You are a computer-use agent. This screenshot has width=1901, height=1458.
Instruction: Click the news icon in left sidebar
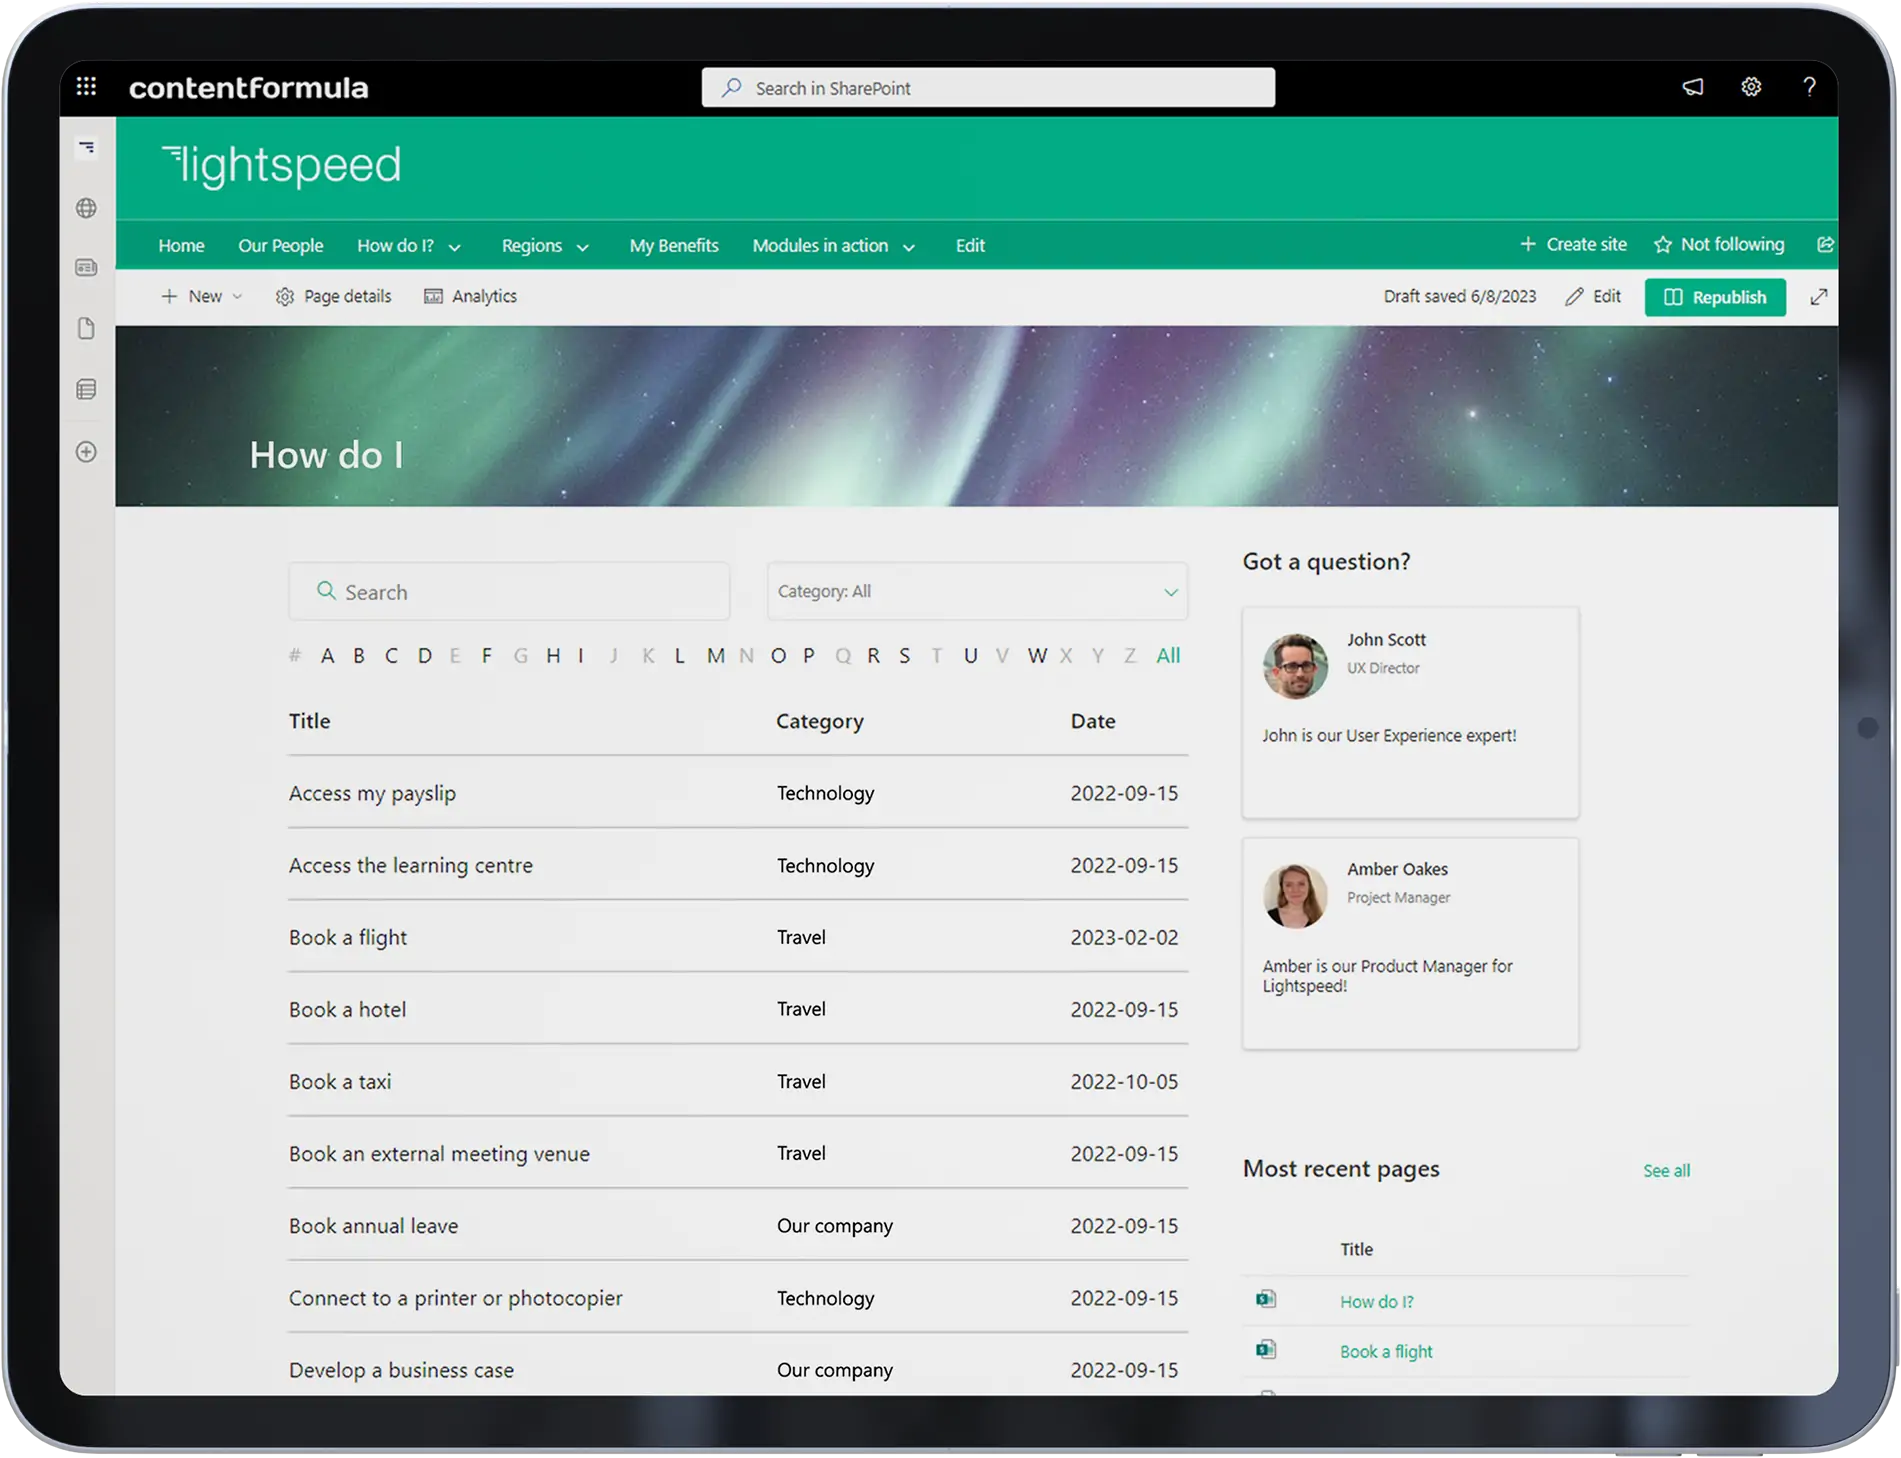click(x=87, y=268)
